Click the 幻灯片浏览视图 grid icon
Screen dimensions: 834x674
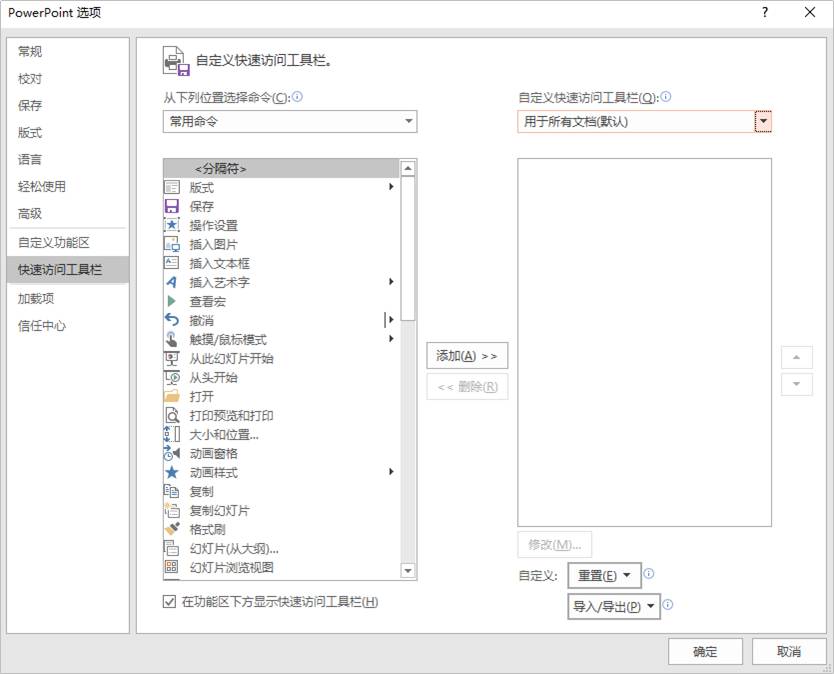coord(172,567)
